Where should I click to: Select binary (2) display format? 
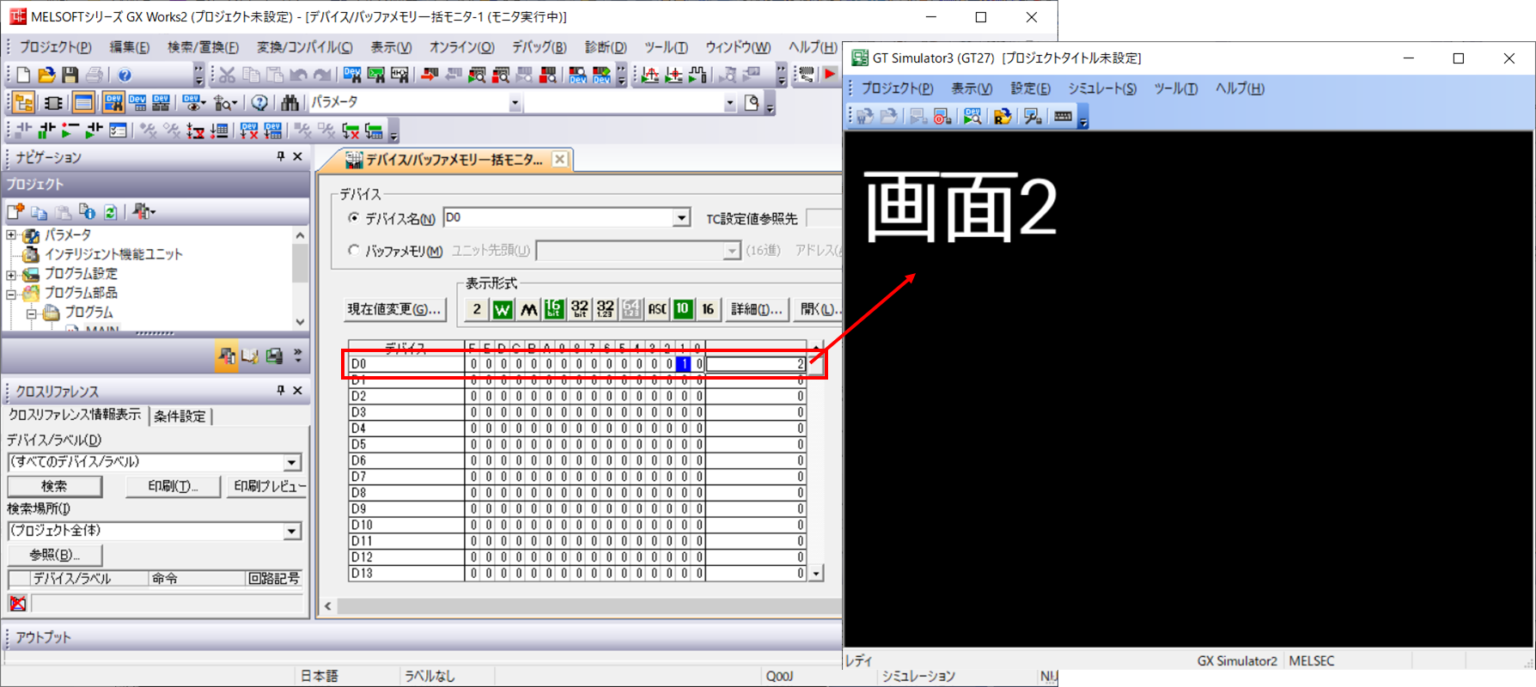478,309
